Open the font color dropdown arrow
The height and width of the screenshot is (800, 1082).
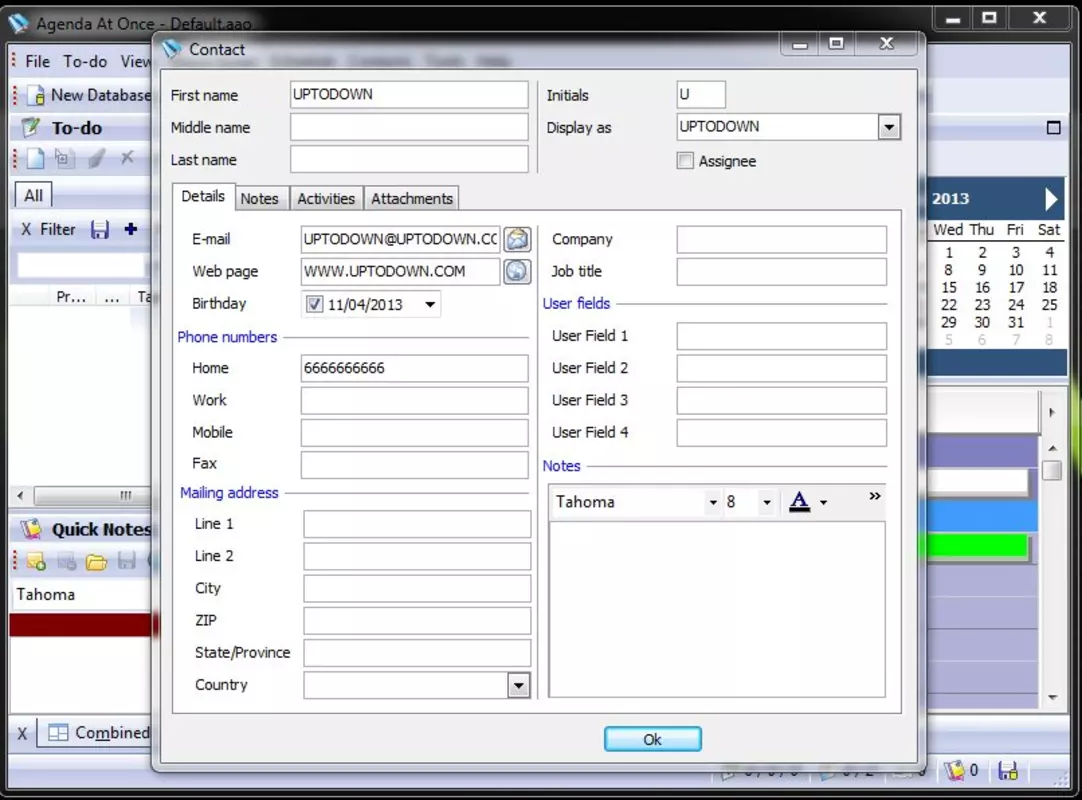823,503
